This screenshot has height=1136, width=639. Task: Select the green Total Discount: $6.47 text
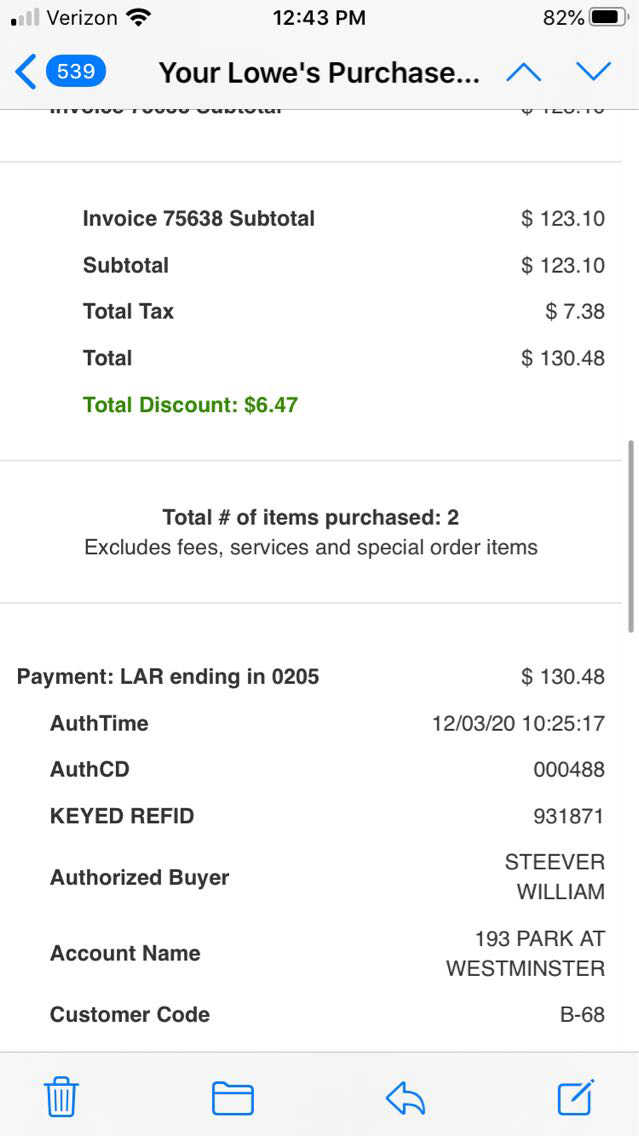[x=190, y=405]
